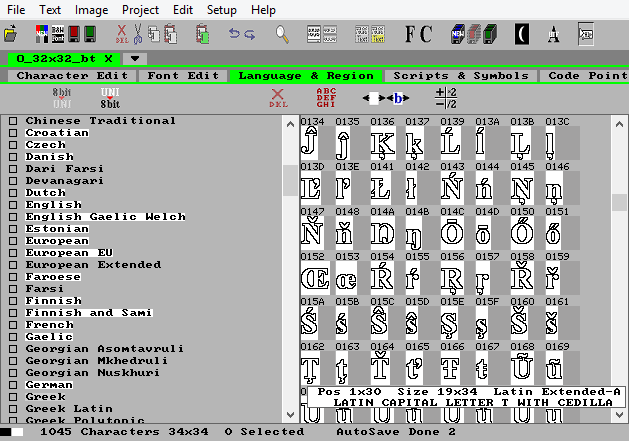Convert UNI to 8bit encoding
Image resolution: width=629 pixels, height=441 pixels.
[x=110, y=98]
